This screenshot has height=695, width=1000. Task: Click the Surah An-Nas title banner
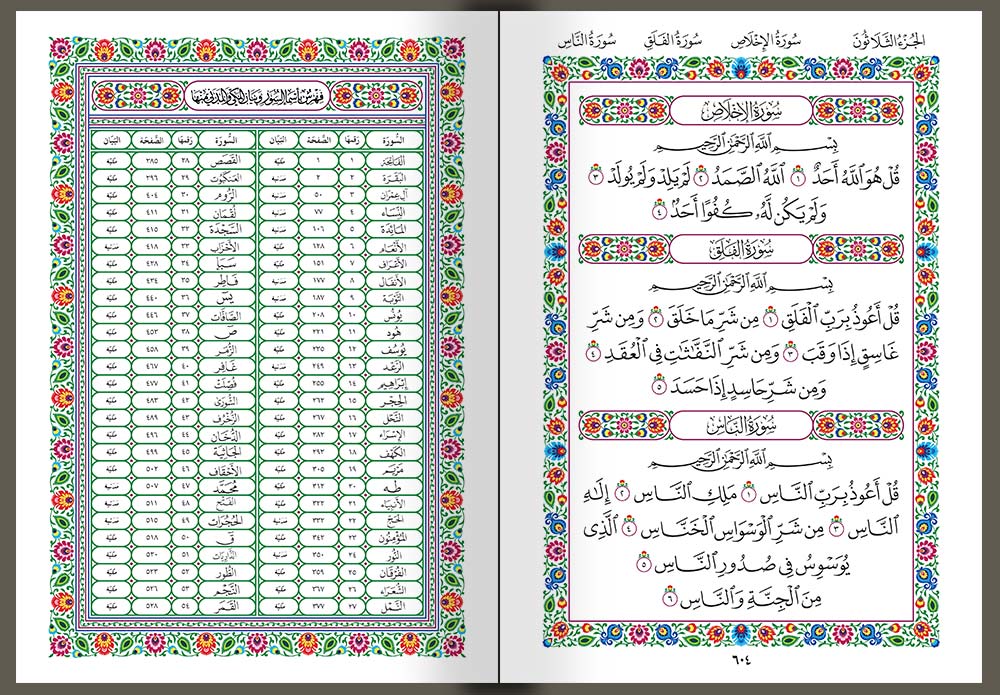[741, 426]
